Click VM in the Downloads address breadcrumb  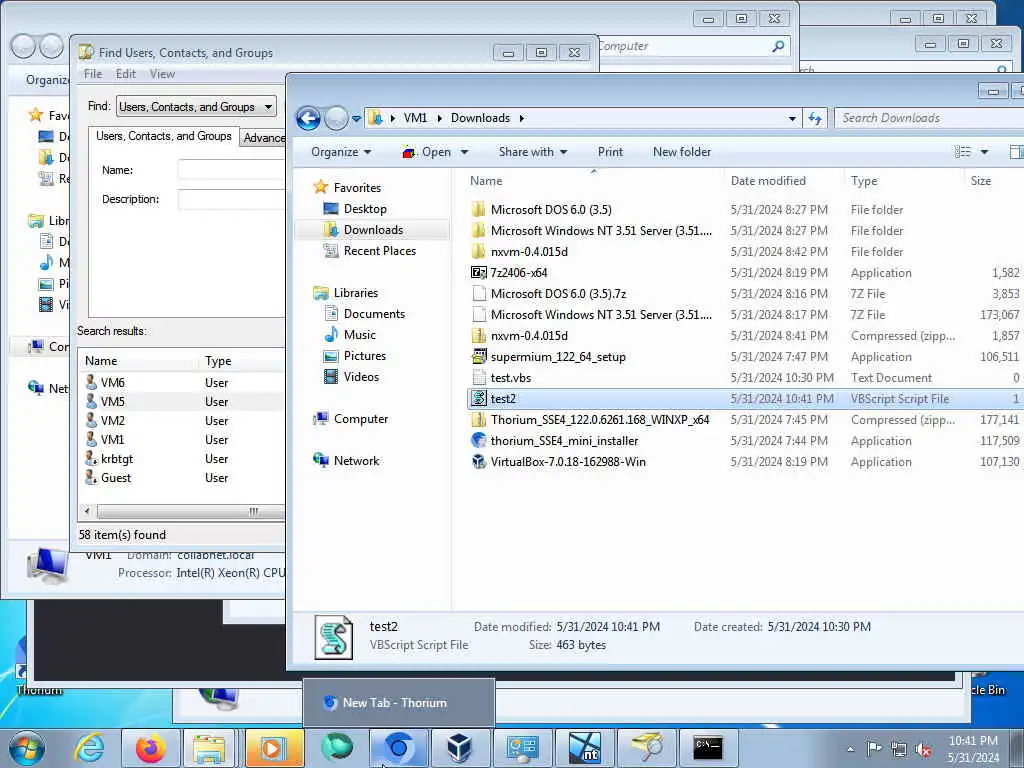click(415, 118)
